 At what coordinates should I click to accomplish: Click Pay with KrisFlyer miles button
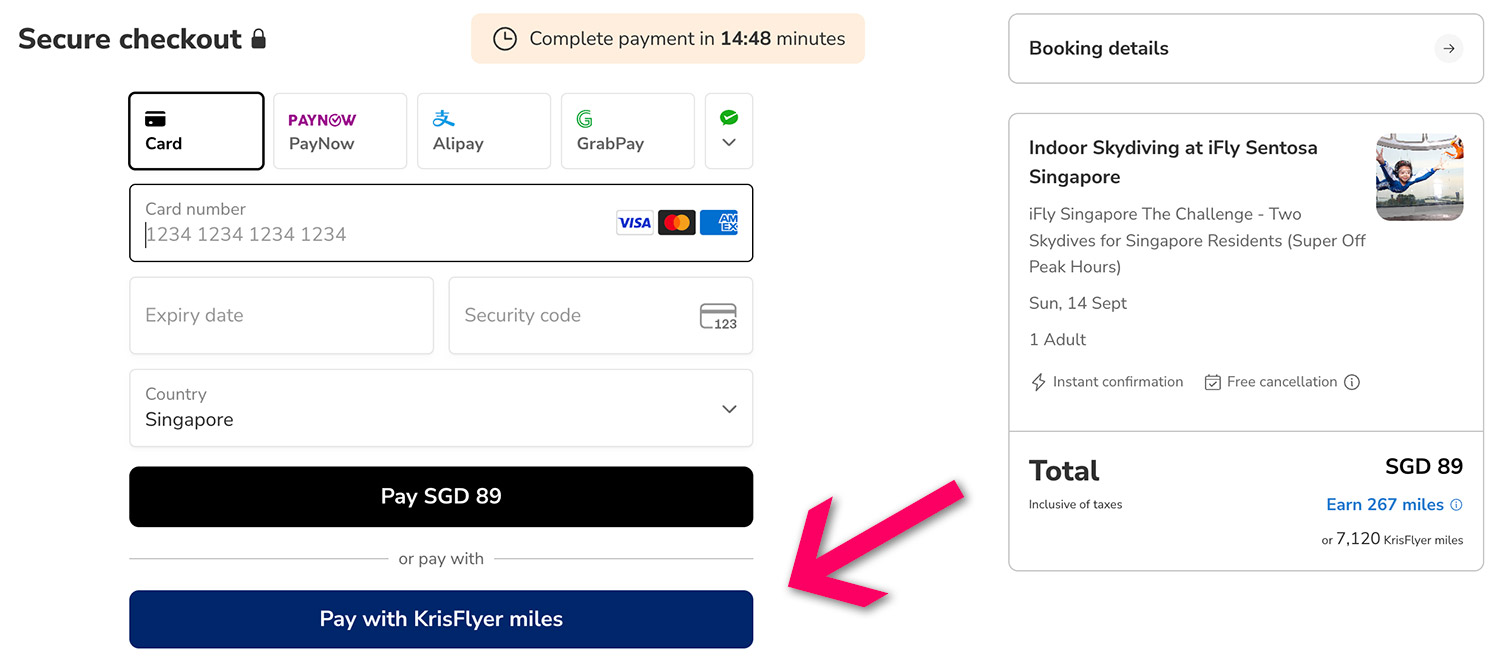click(441, 619)
